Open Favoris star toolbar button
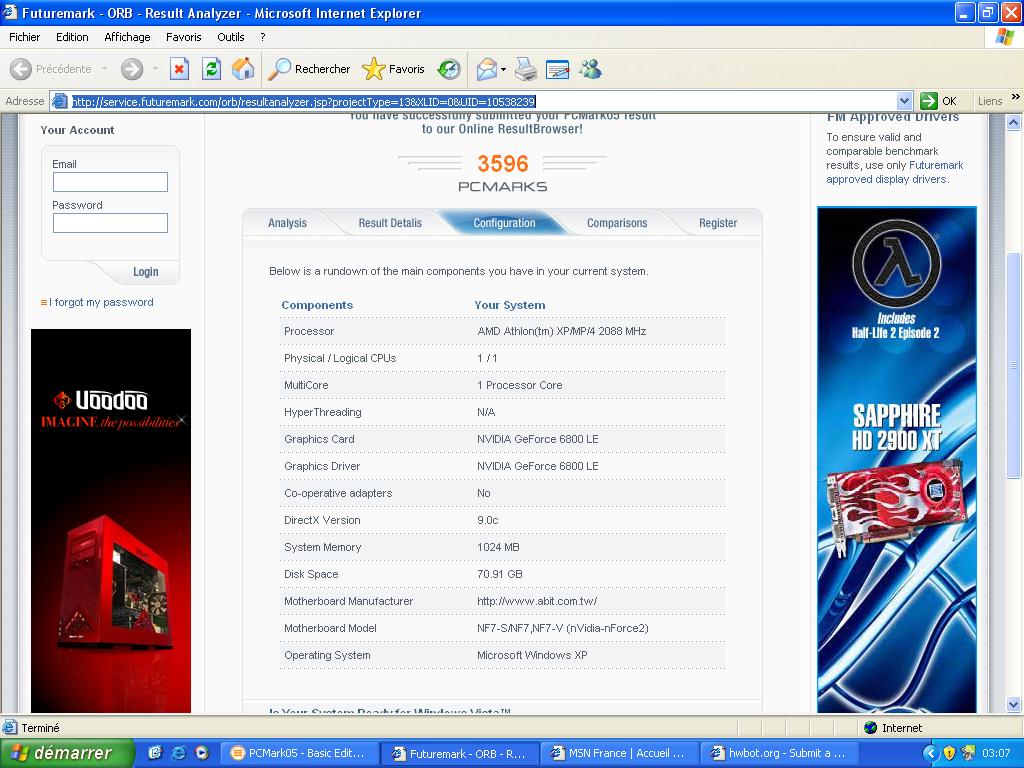The image size is (1024, 768). pos(393,69)
